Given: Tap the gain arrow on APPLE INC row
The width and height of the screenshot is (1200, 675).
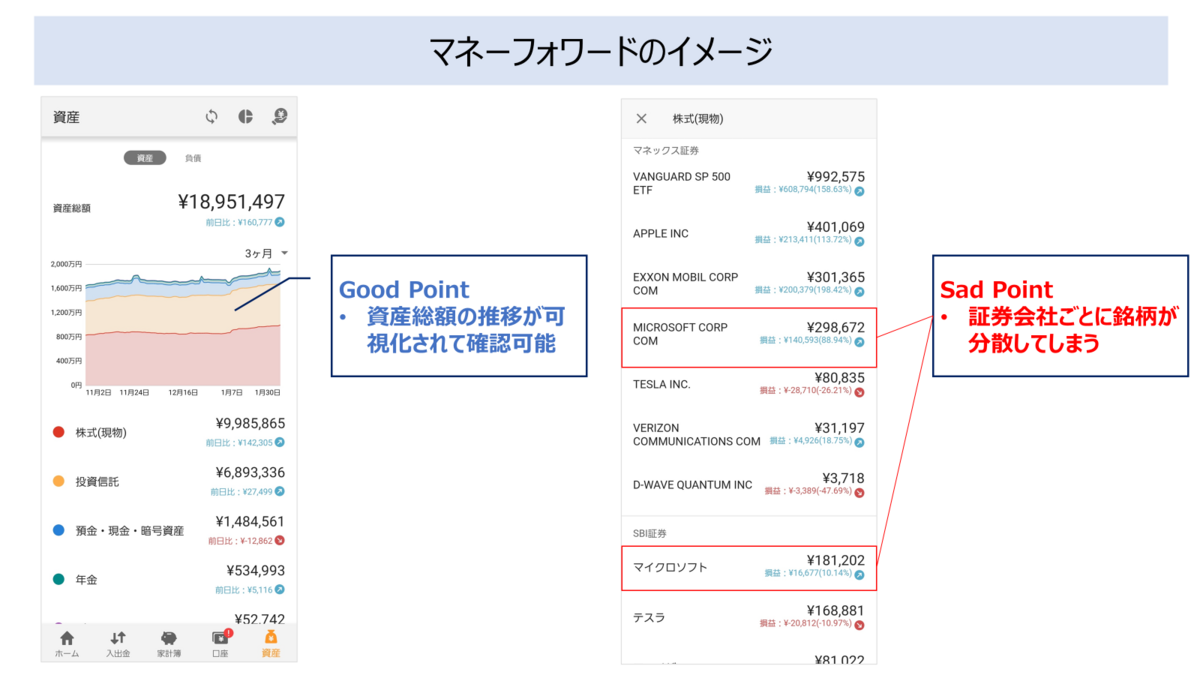Looking at the screenshot, I should pos(859,241).
